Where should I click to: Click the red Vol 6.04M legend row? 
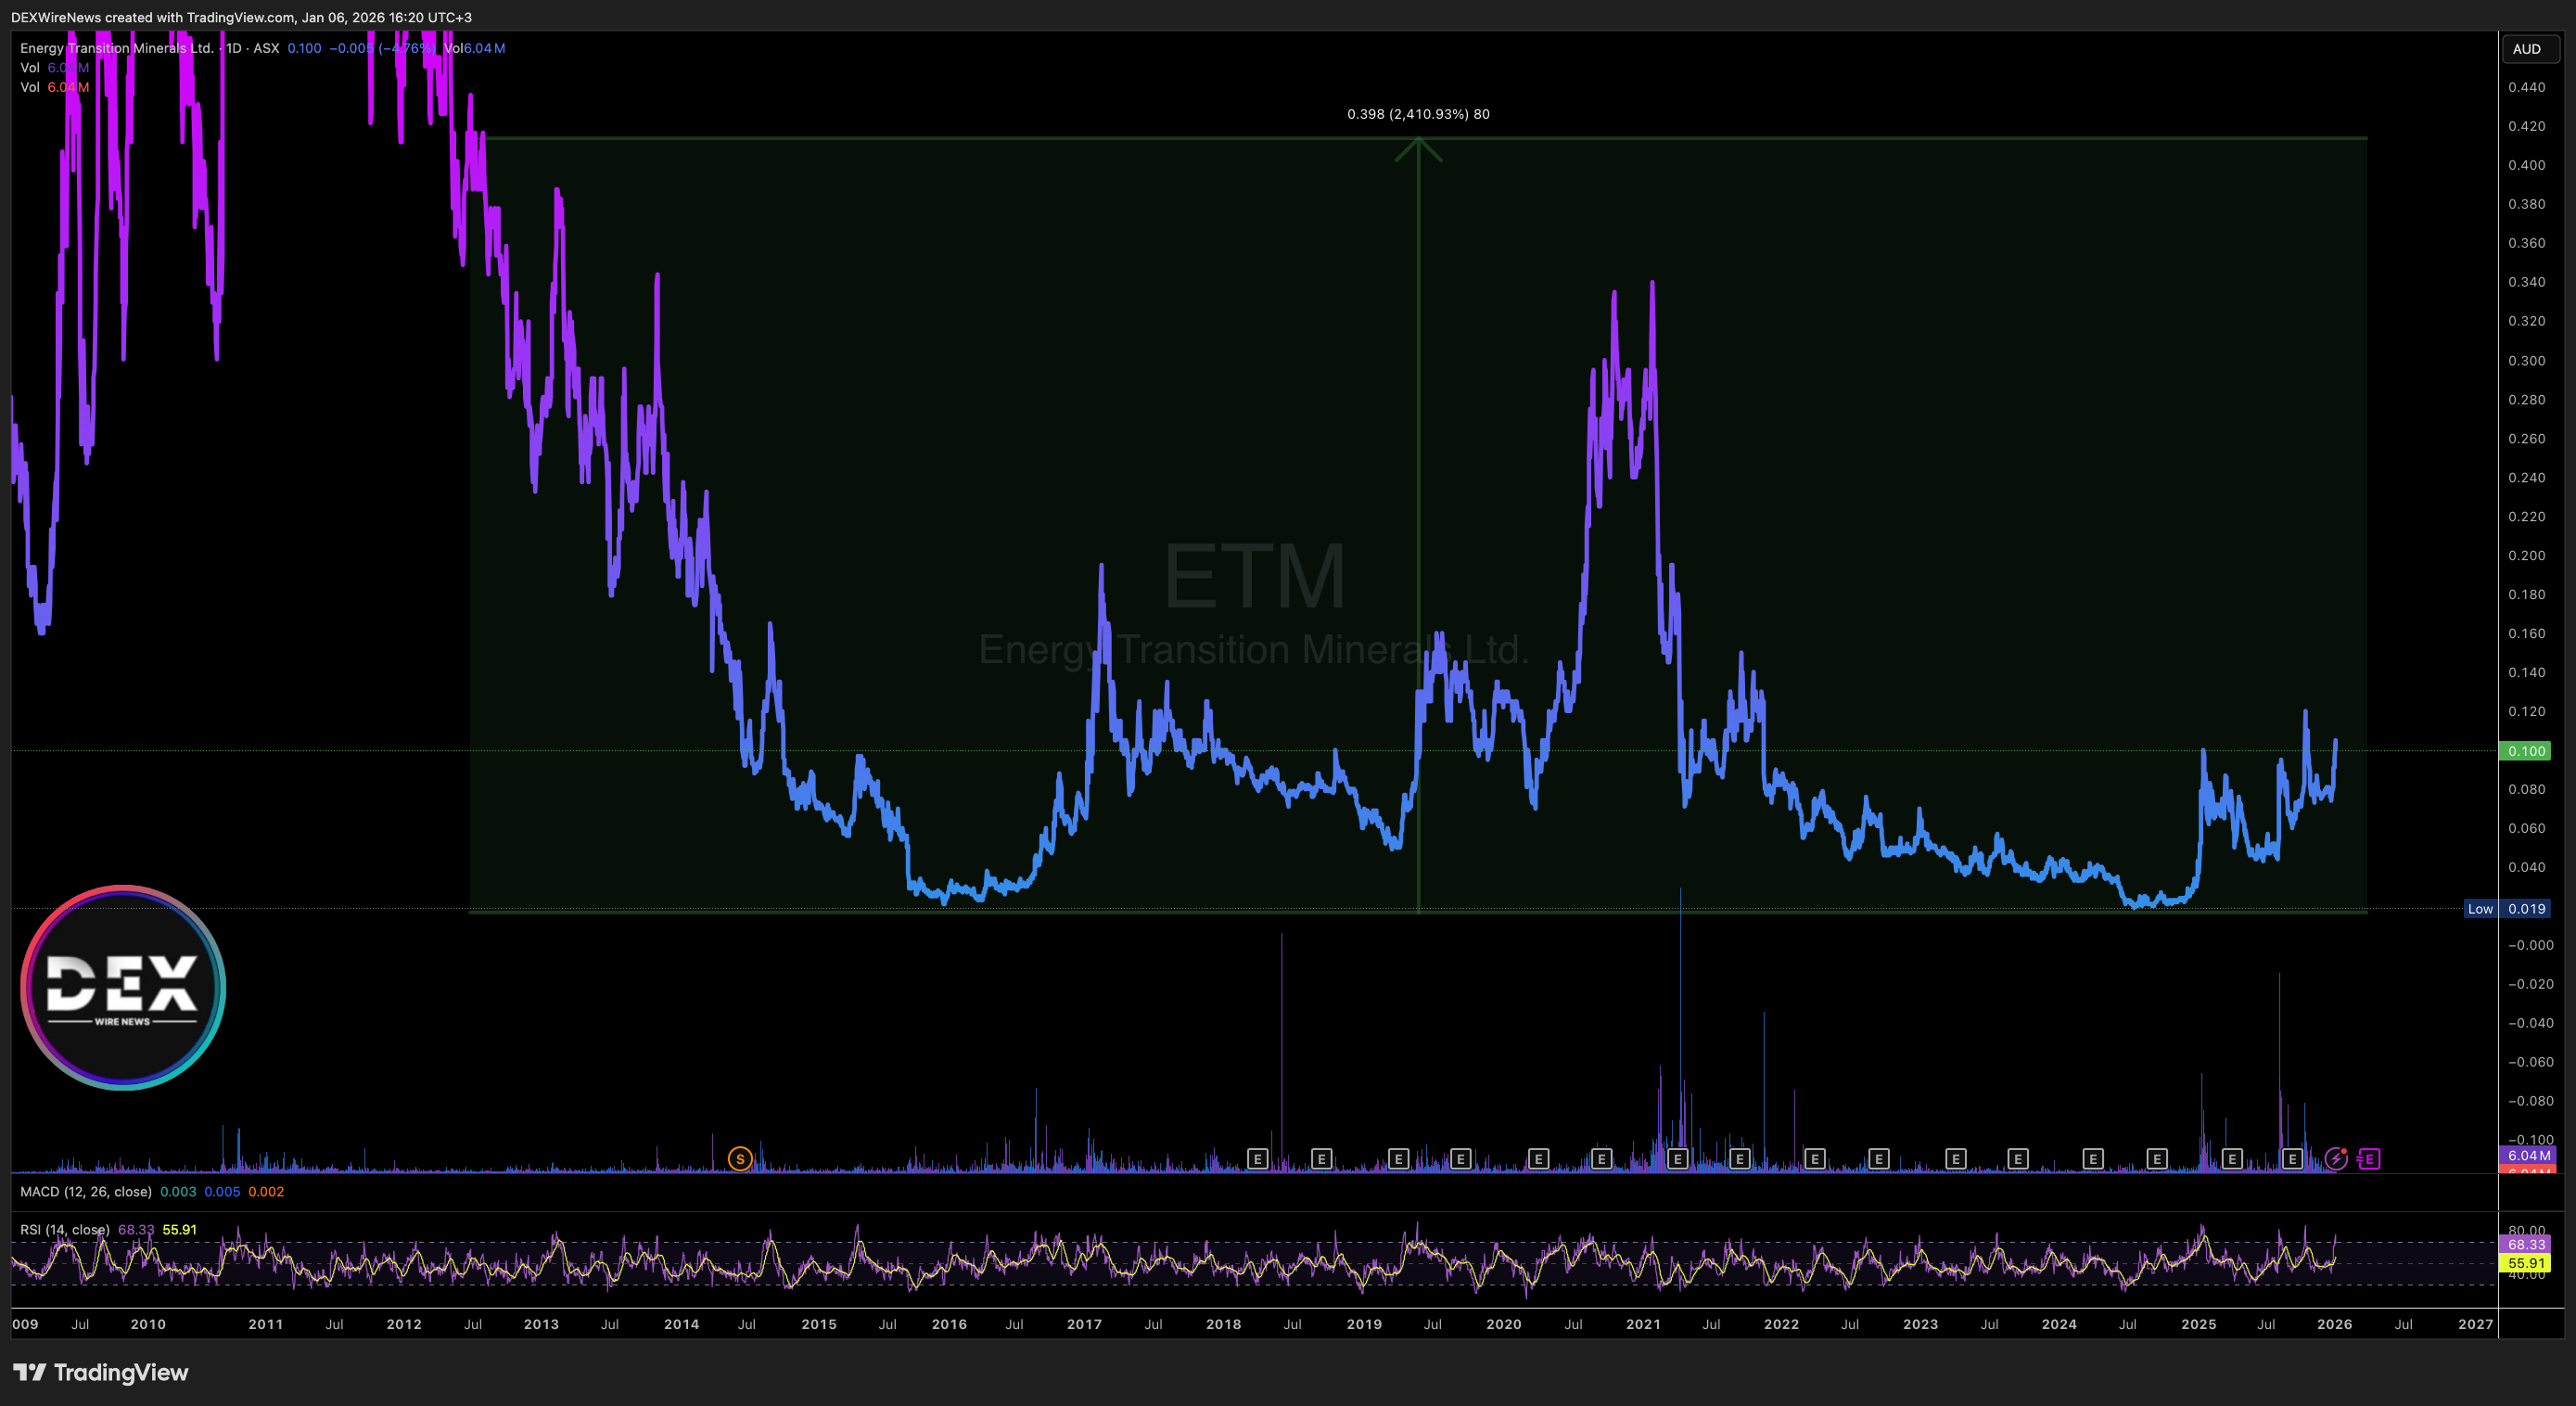click(x=55, y=87)
